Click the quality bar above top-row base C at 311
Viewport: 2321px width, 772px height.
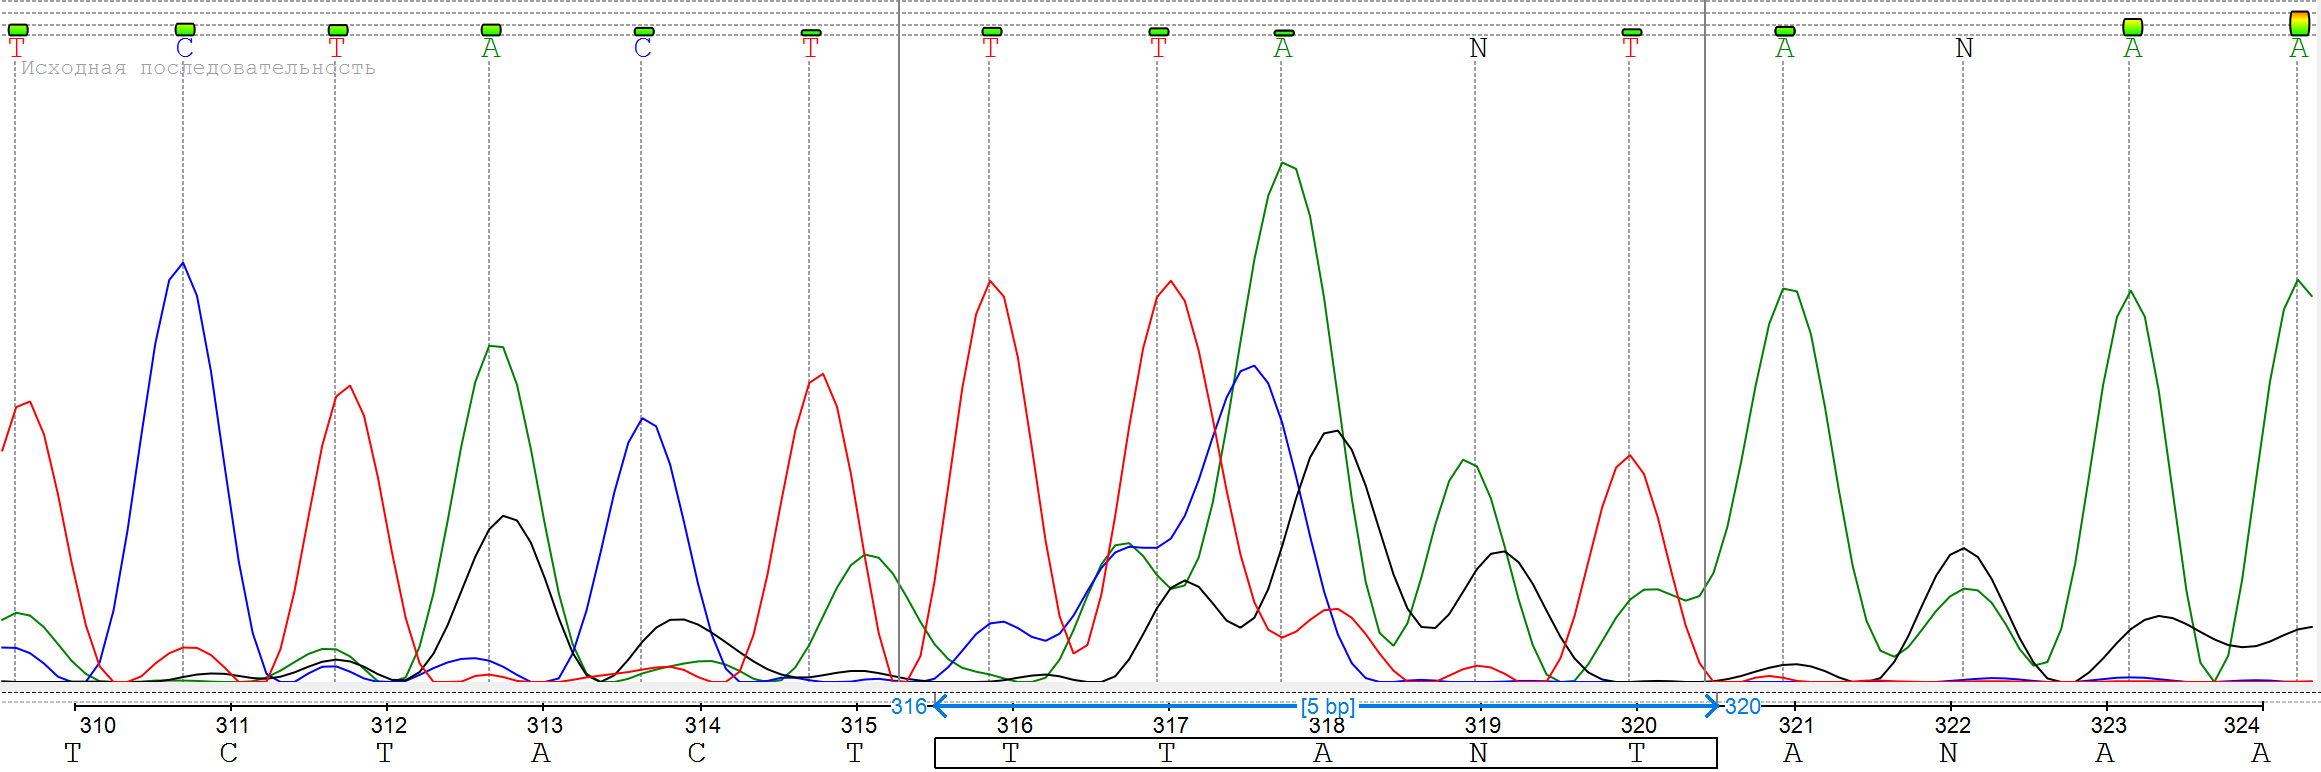tap(185, 30)
